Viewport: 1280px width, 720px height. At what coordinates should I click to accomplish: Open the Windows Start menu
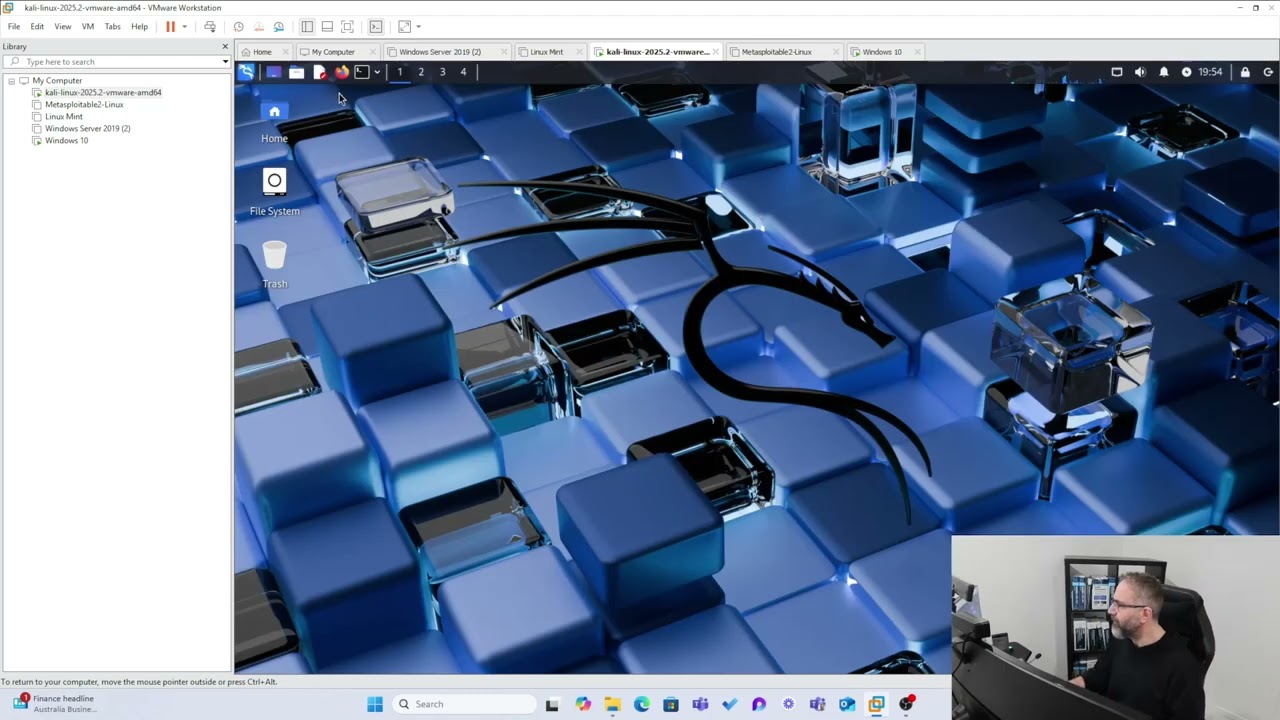pyautogui.click(x=375, y=704)
